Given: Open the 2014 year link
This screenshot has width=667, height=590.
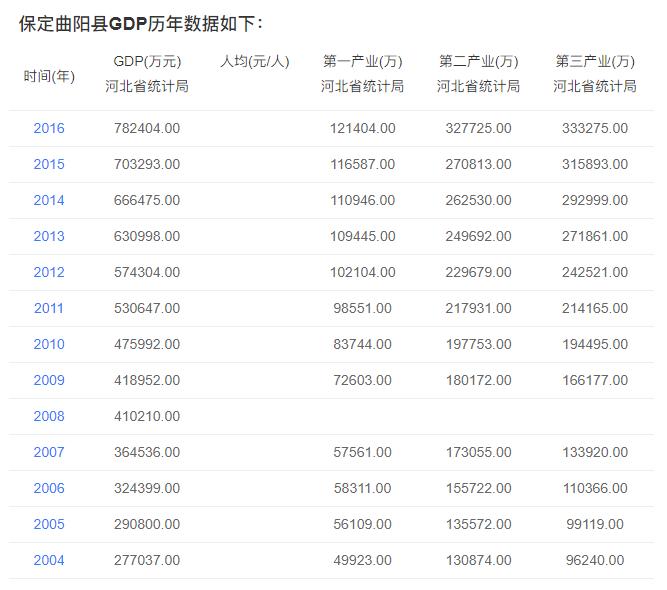Looking at the screenshot, I should (49, 200).
